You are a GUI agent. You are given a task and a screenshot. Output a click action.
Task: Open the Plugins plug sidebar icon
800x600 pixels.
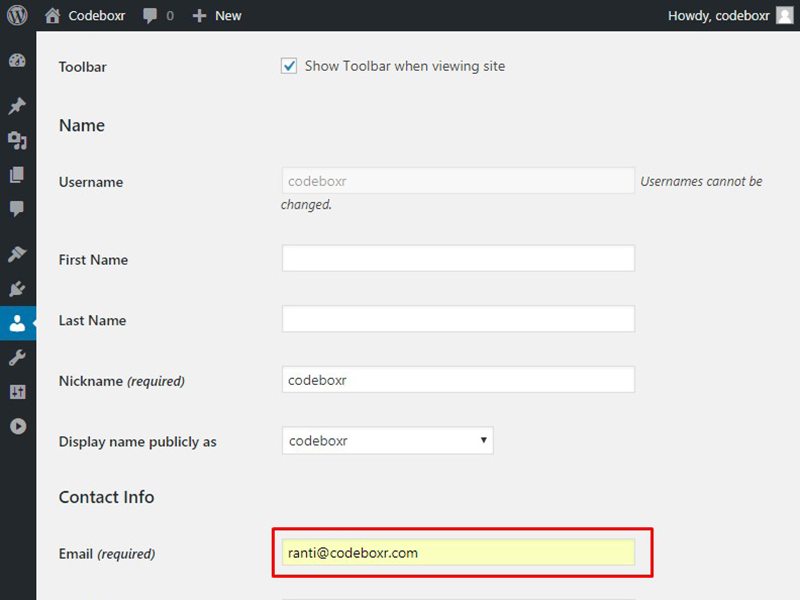pyautogui.click(x=17, y=289)
